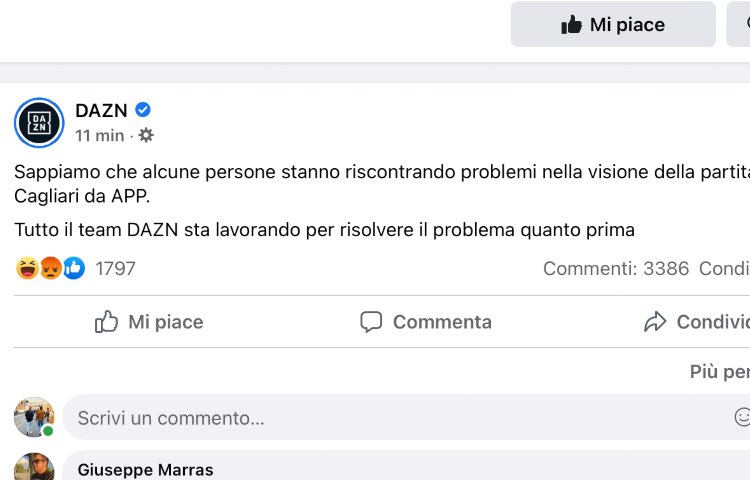Click the DAZN page name
The image size is (750, 480).
tap(101, 110)
